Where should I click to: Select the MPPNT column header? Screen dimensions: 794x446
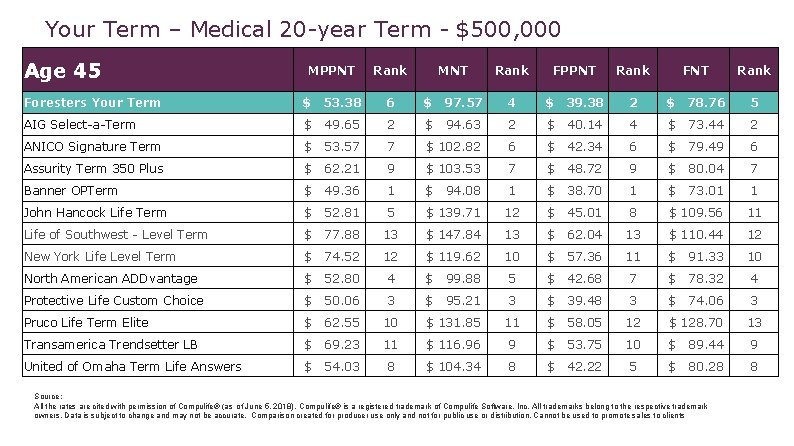click(330, 70)
